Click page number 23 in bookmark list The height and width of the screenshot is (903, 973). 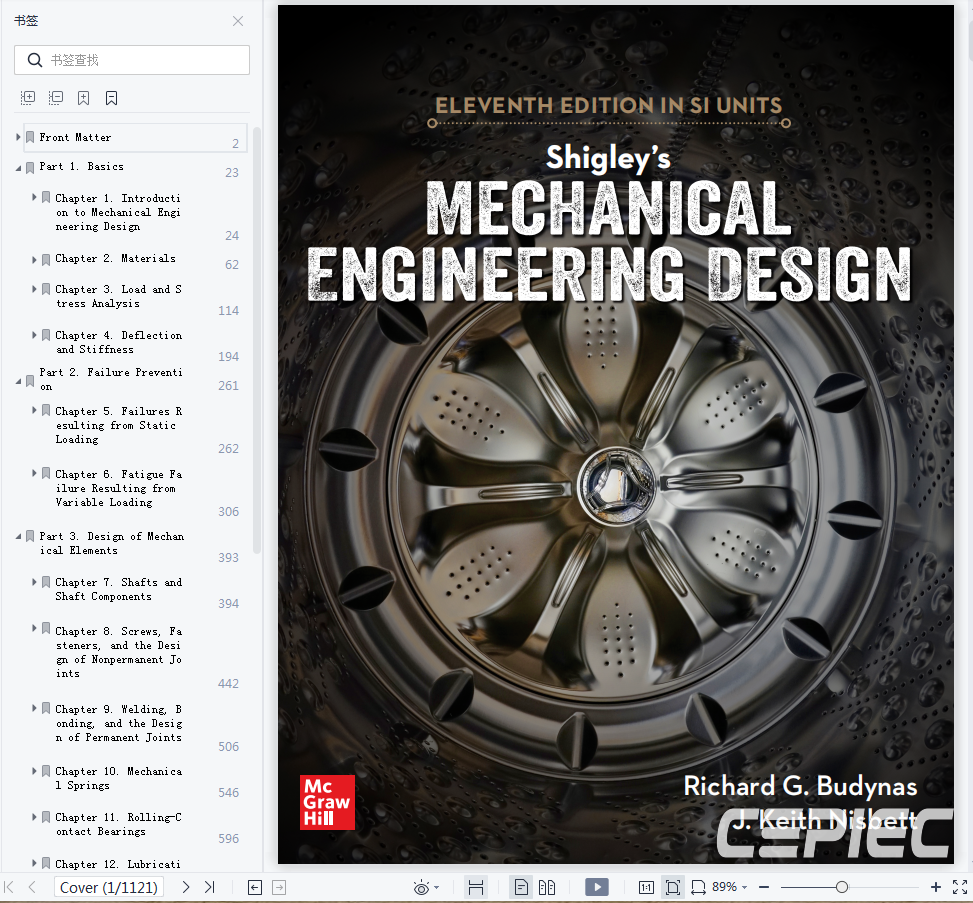232,173
